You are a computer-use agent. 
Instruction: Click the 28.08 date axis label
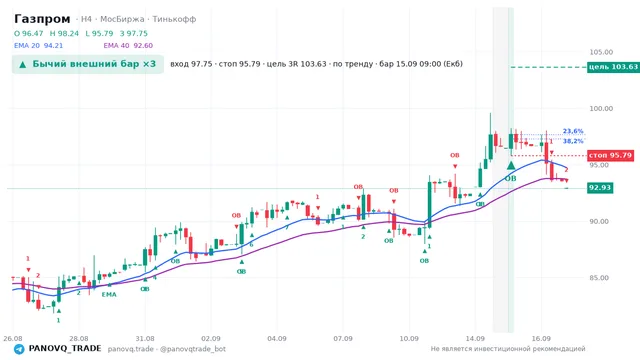click(79, 339)
